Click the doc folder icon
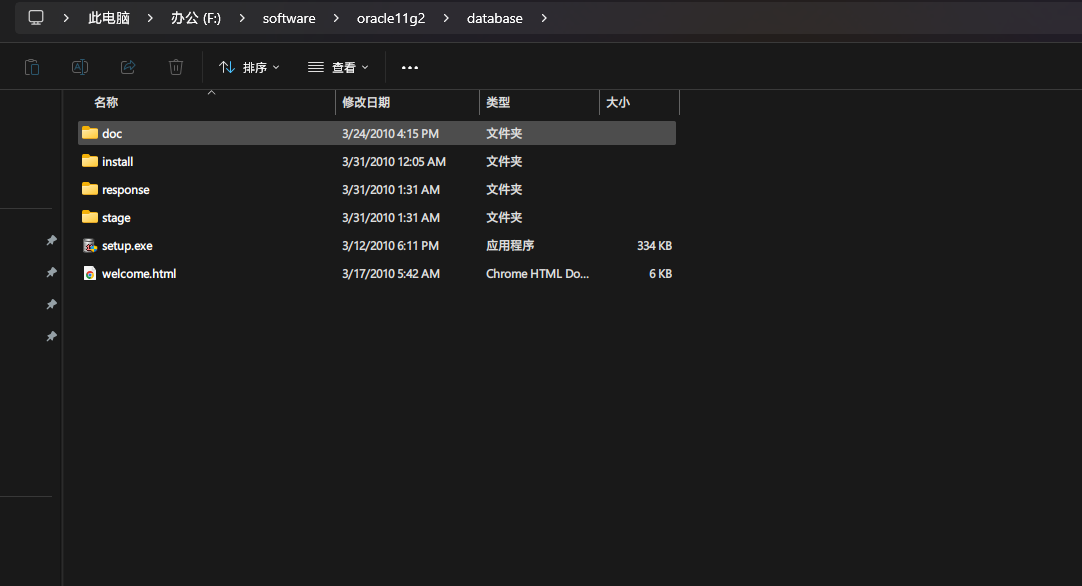The width and height of the screenshot is (1082, 586). point(90,133)
